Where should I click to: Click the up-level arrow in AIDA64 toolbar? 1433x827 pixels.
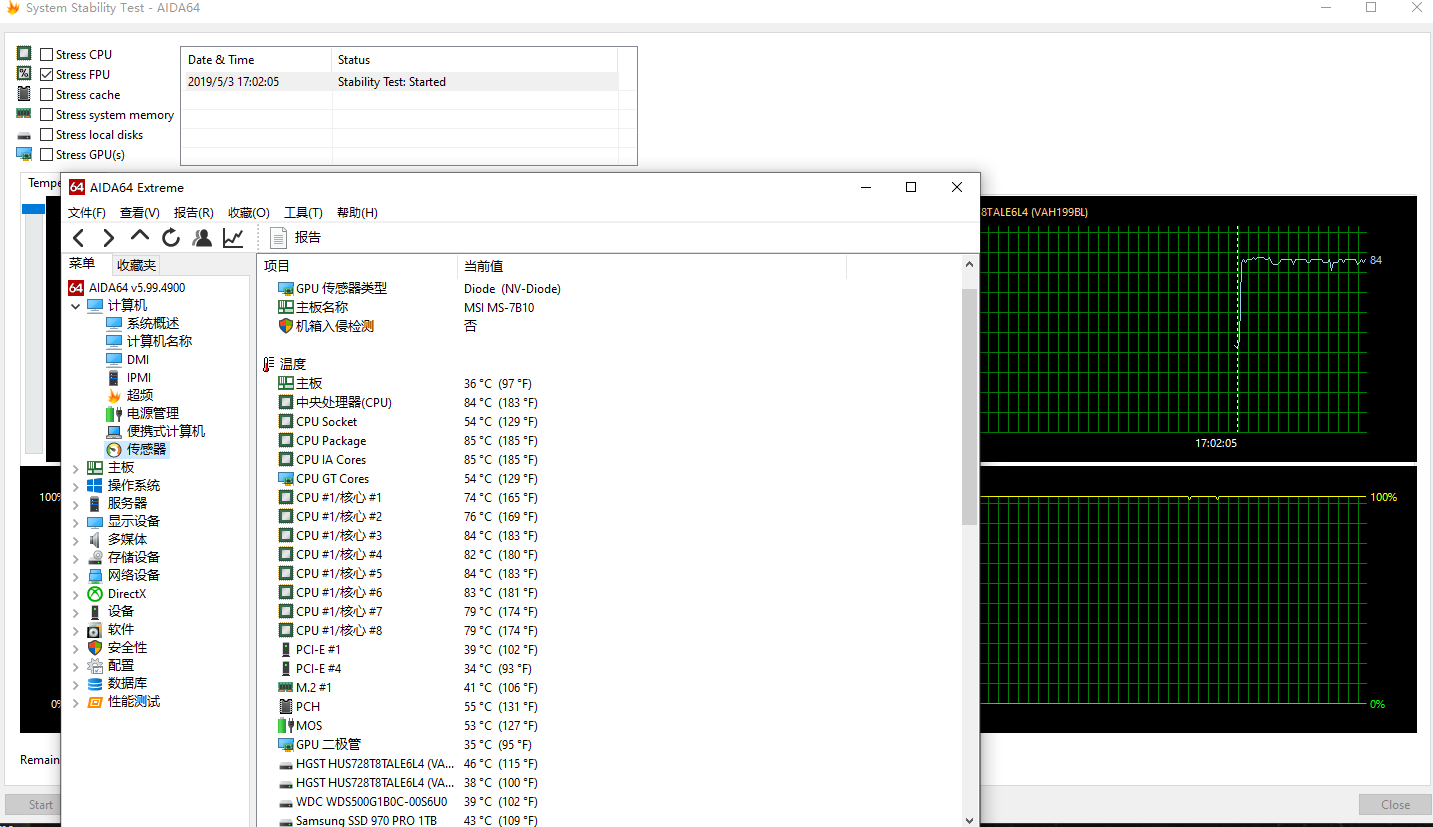click(140, 237)
